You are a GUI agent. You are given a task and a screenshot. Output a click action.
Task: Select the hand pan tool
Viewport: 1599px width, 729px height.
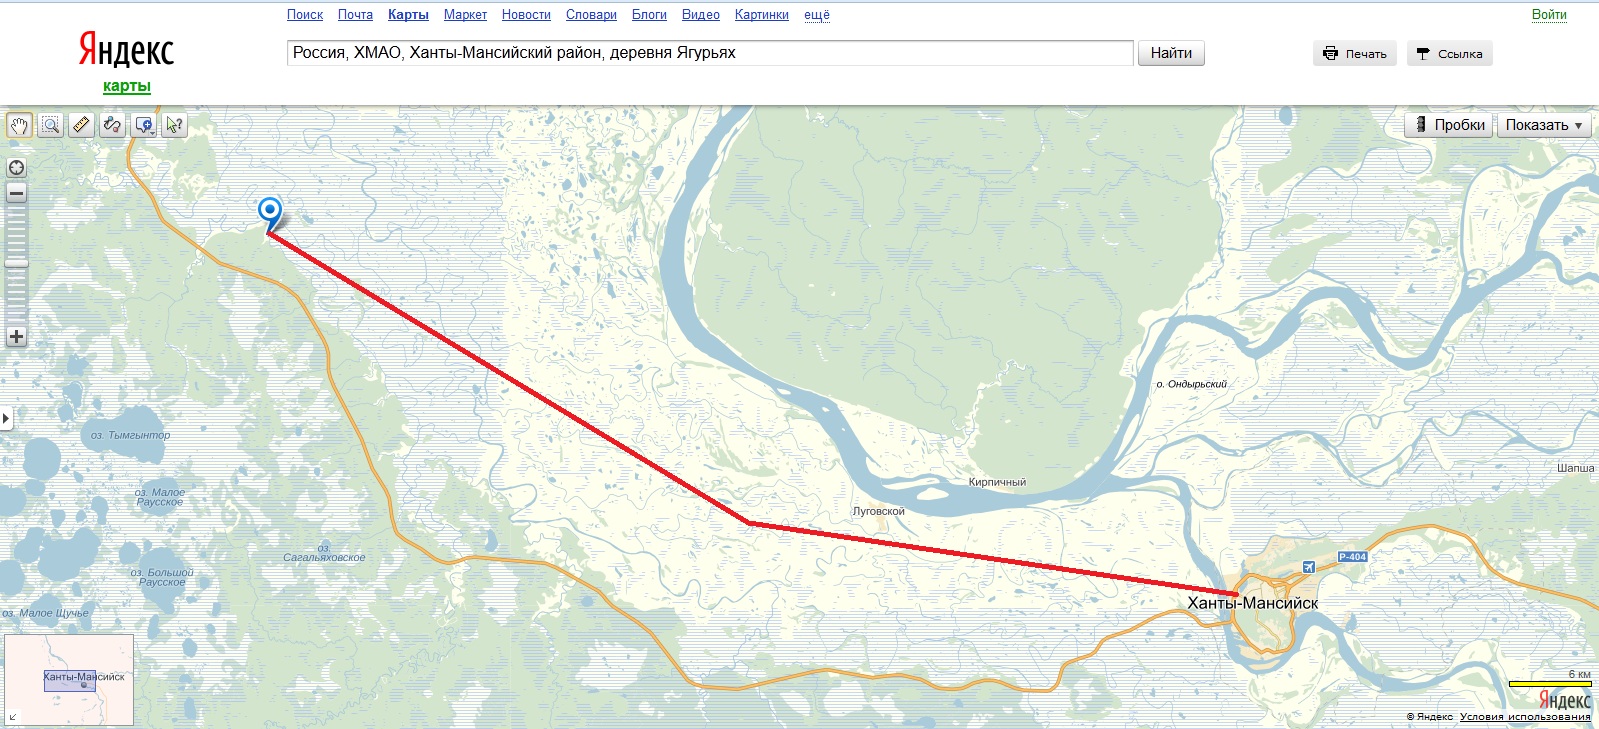(20, 125)
